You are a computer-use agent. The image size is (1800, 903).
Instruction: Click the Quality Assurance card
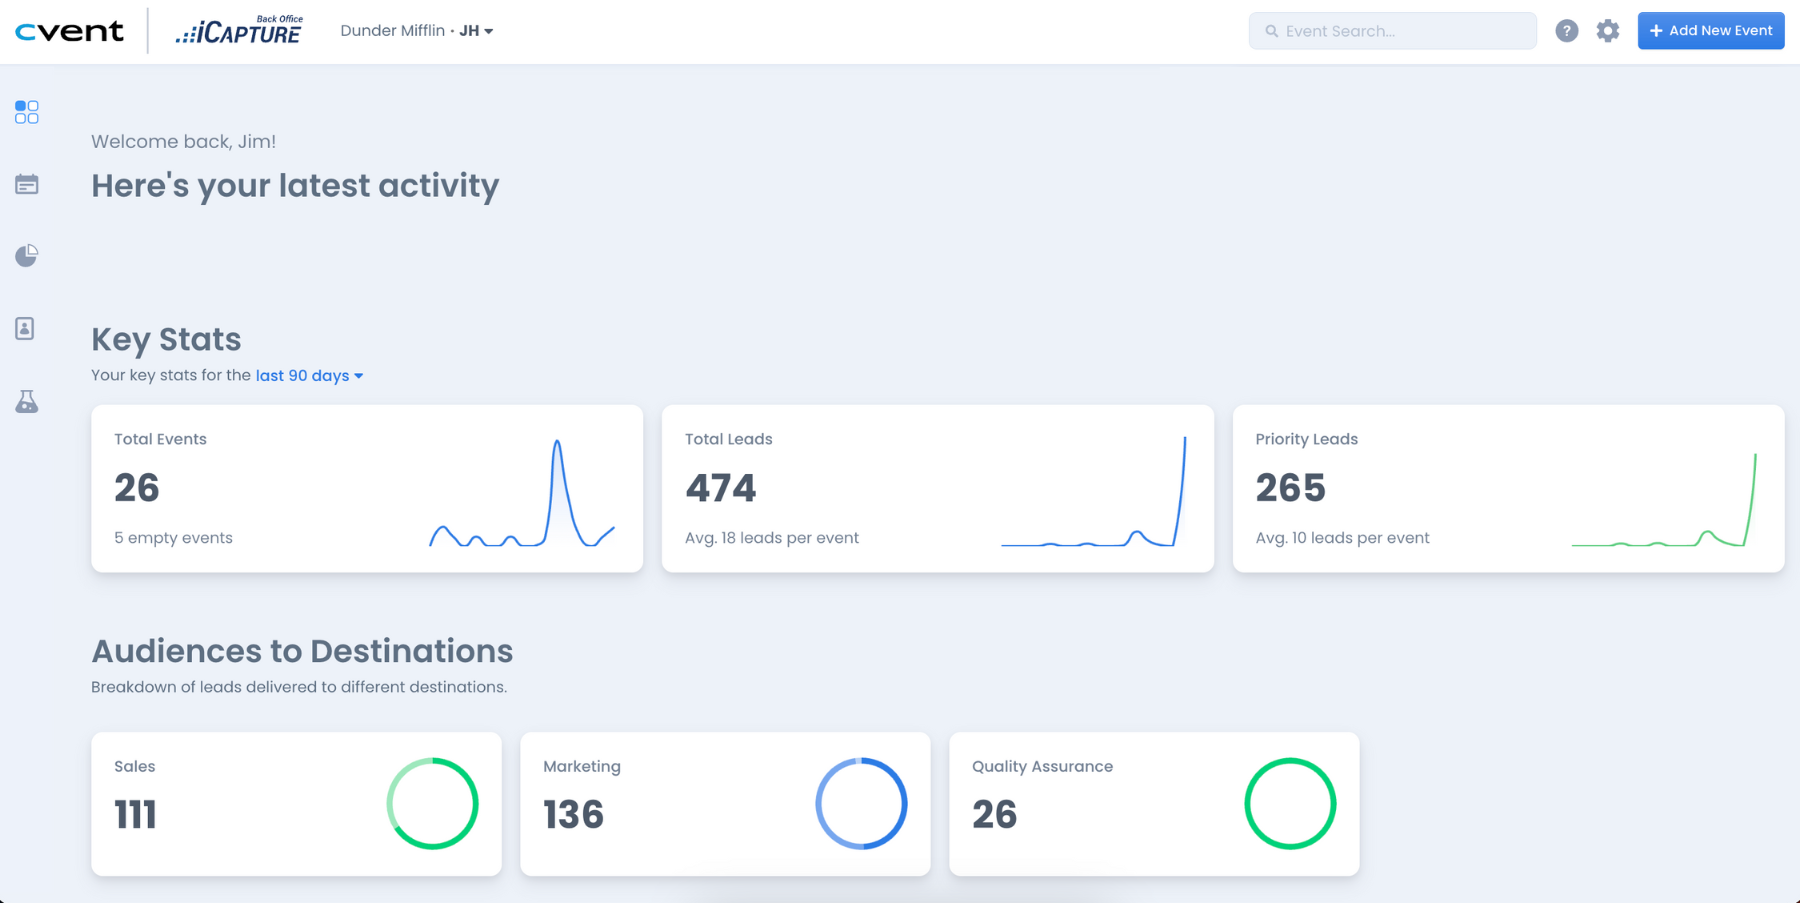(x=1154, y=803)
